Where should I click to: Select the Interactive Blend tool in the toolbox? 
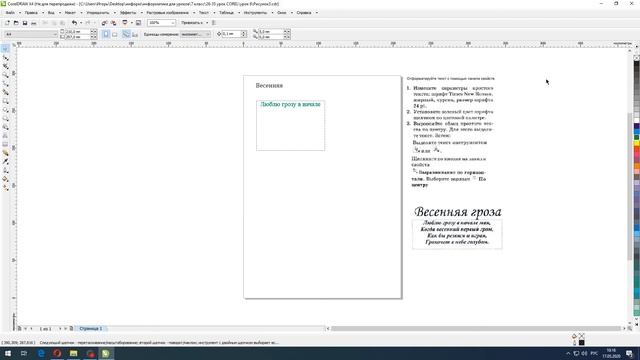5,153
